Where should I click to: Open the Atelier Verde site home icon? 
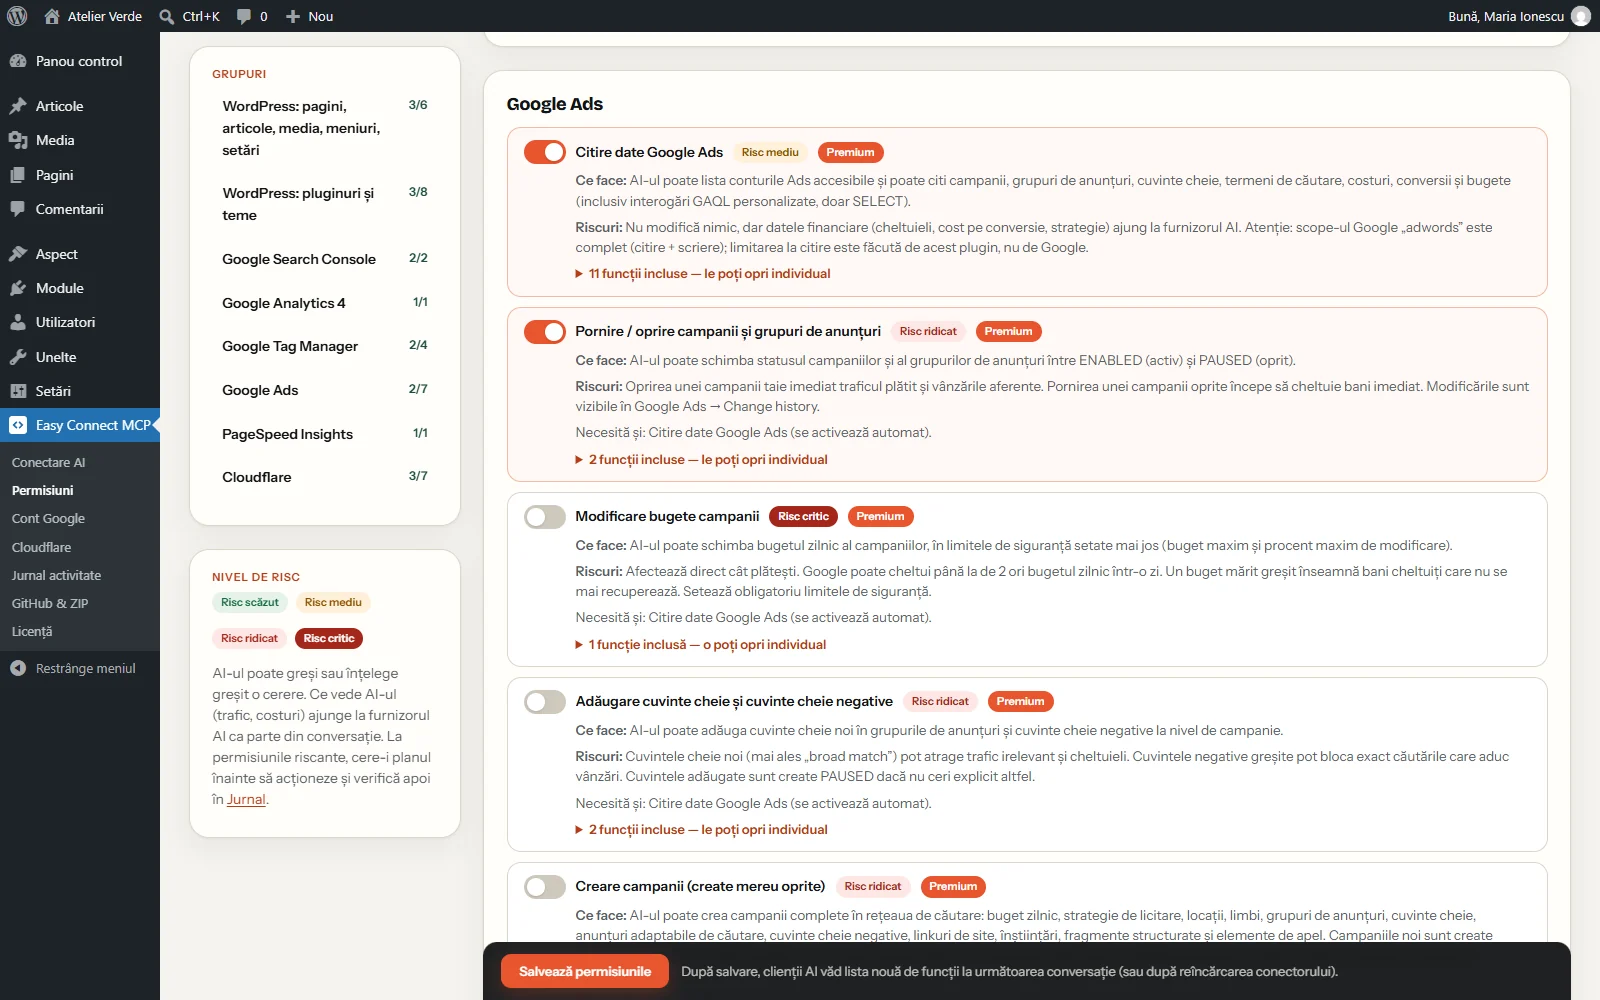pyautogui.click(x=52, y=16)
